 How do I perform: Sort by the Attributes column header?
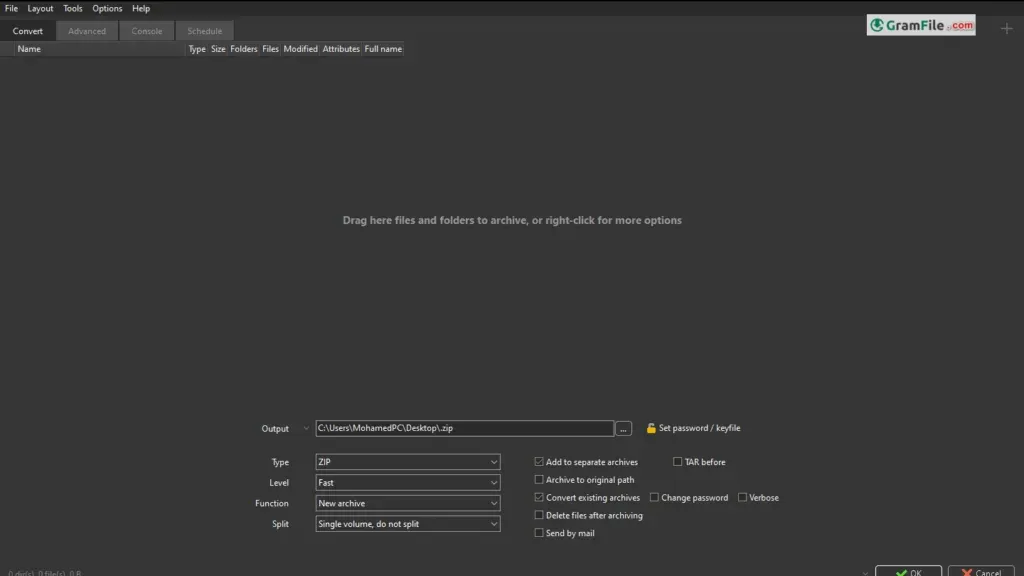pos(341,49)
